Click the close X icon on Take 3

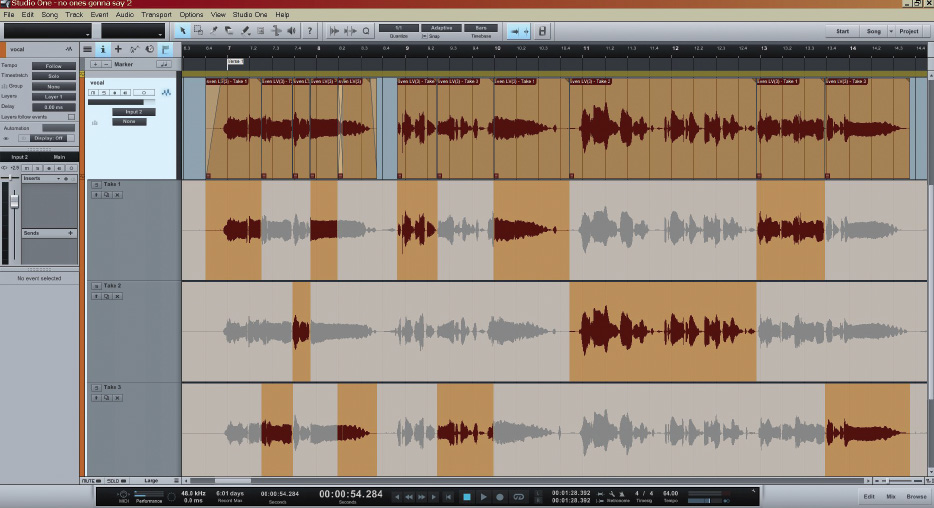(117, 398)
